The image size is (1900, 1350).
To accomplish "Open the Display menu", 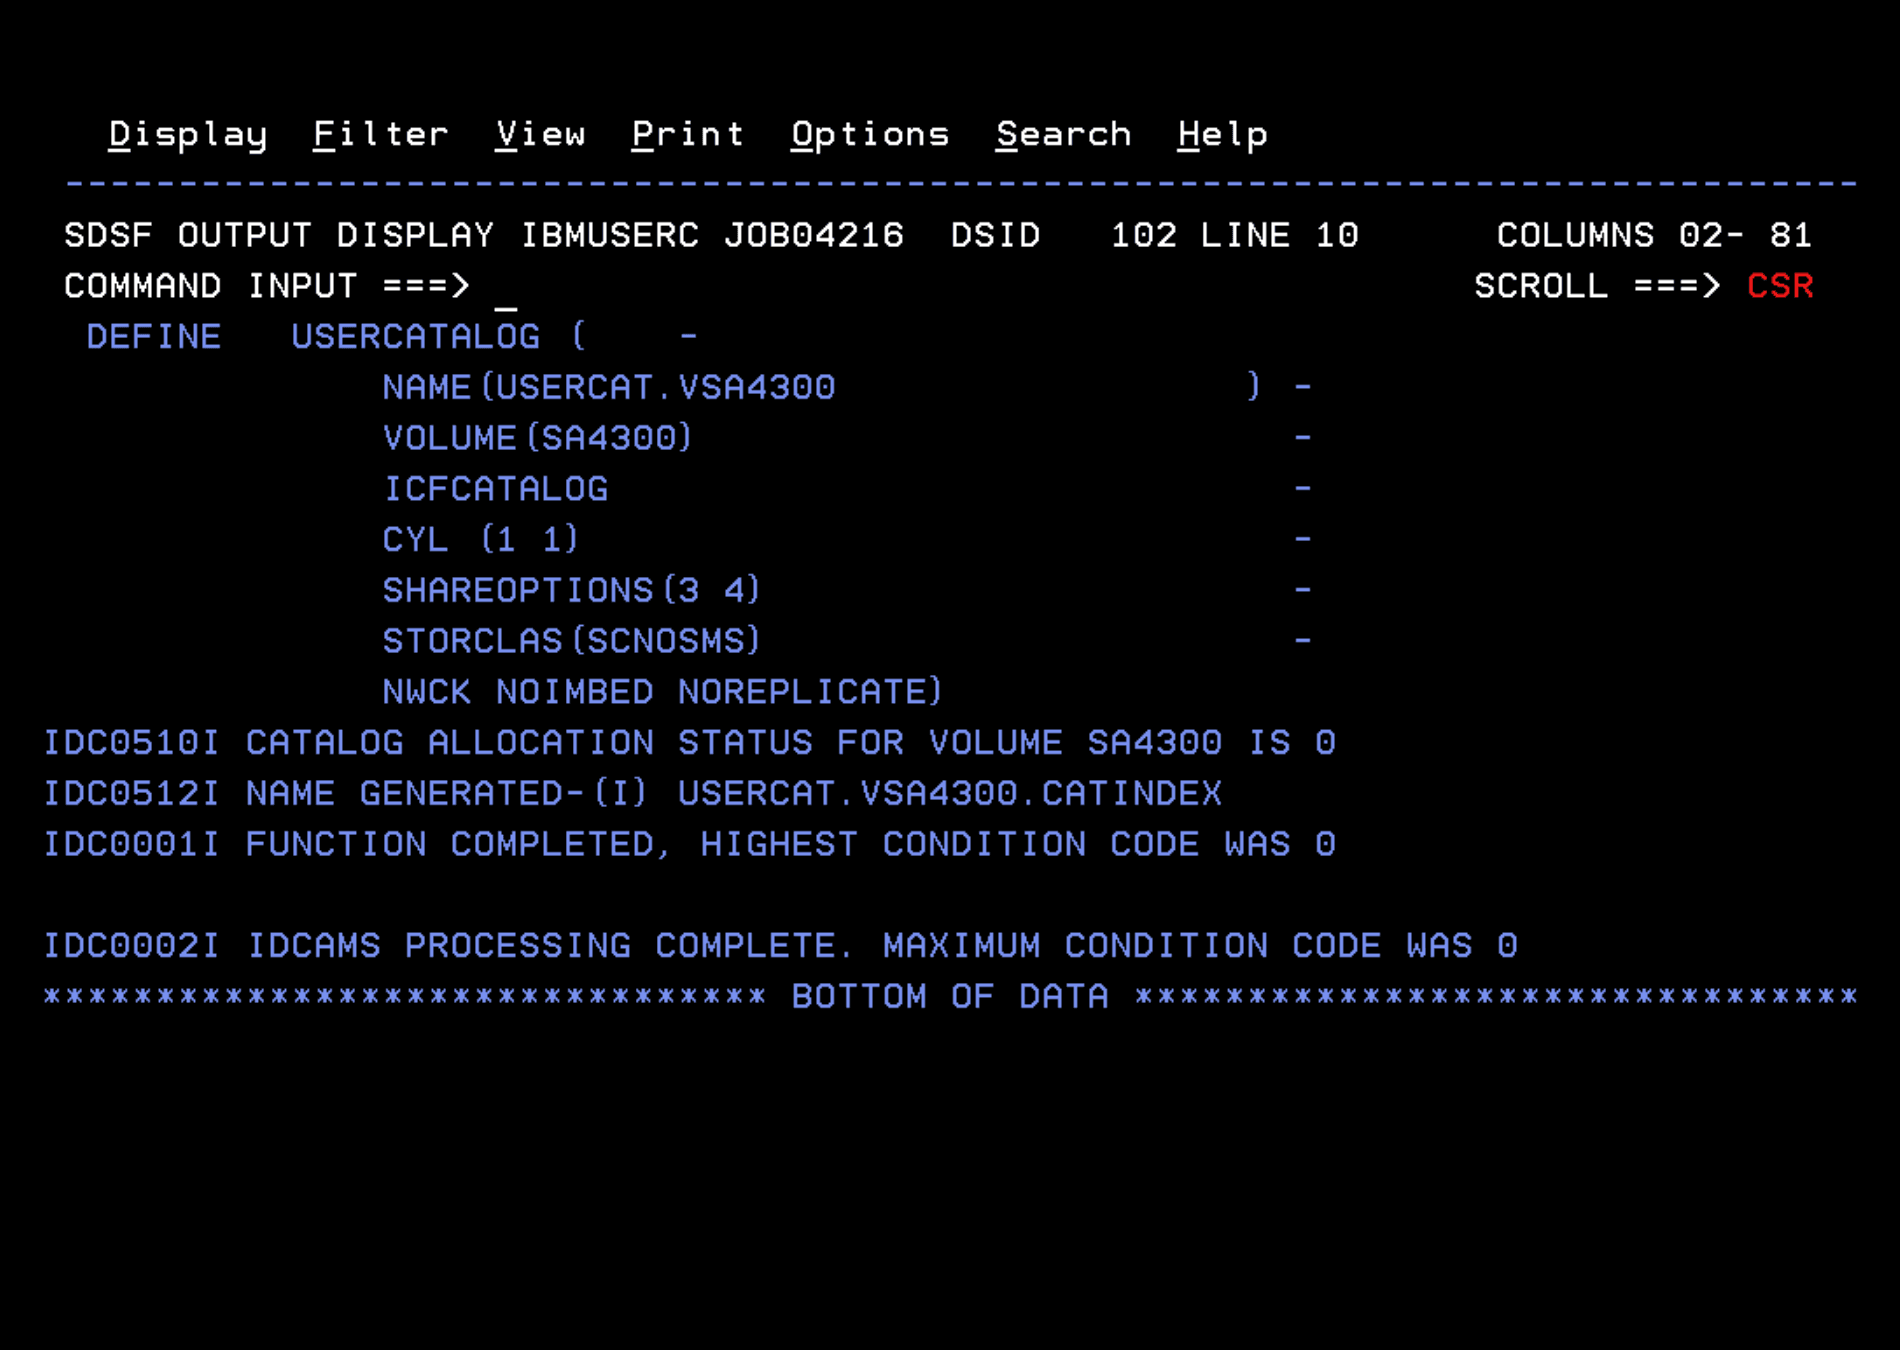I will pos(186,134).
